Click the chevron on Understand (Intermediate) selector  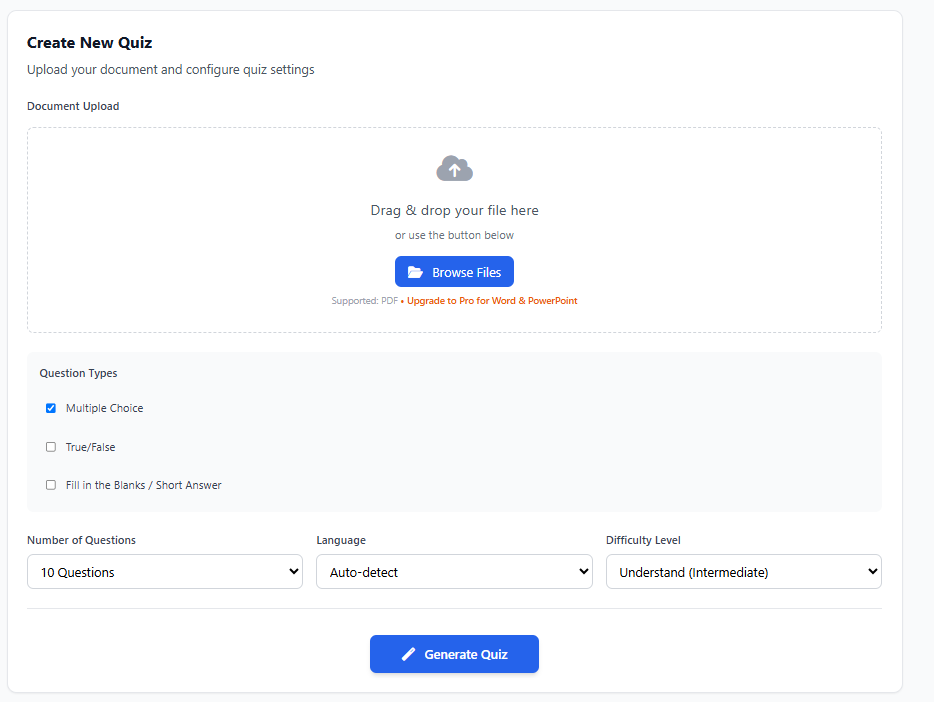coord(873,571)
